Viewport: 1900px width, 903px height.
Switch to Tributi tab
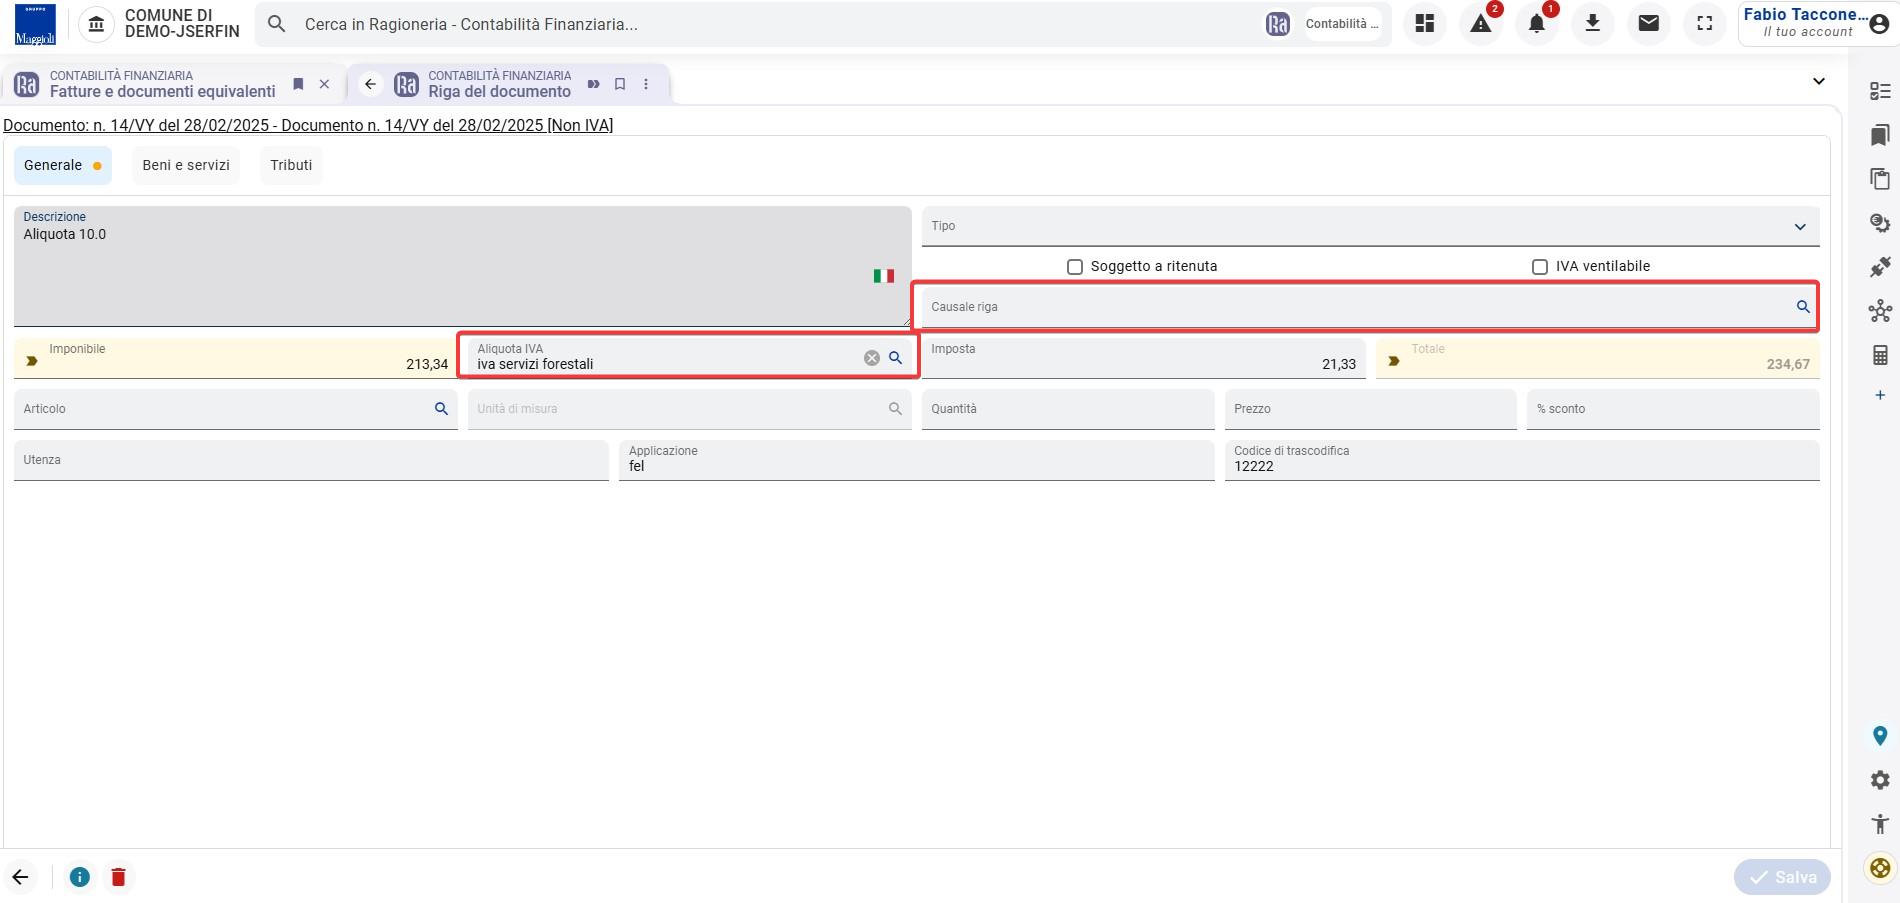[291, 165]
